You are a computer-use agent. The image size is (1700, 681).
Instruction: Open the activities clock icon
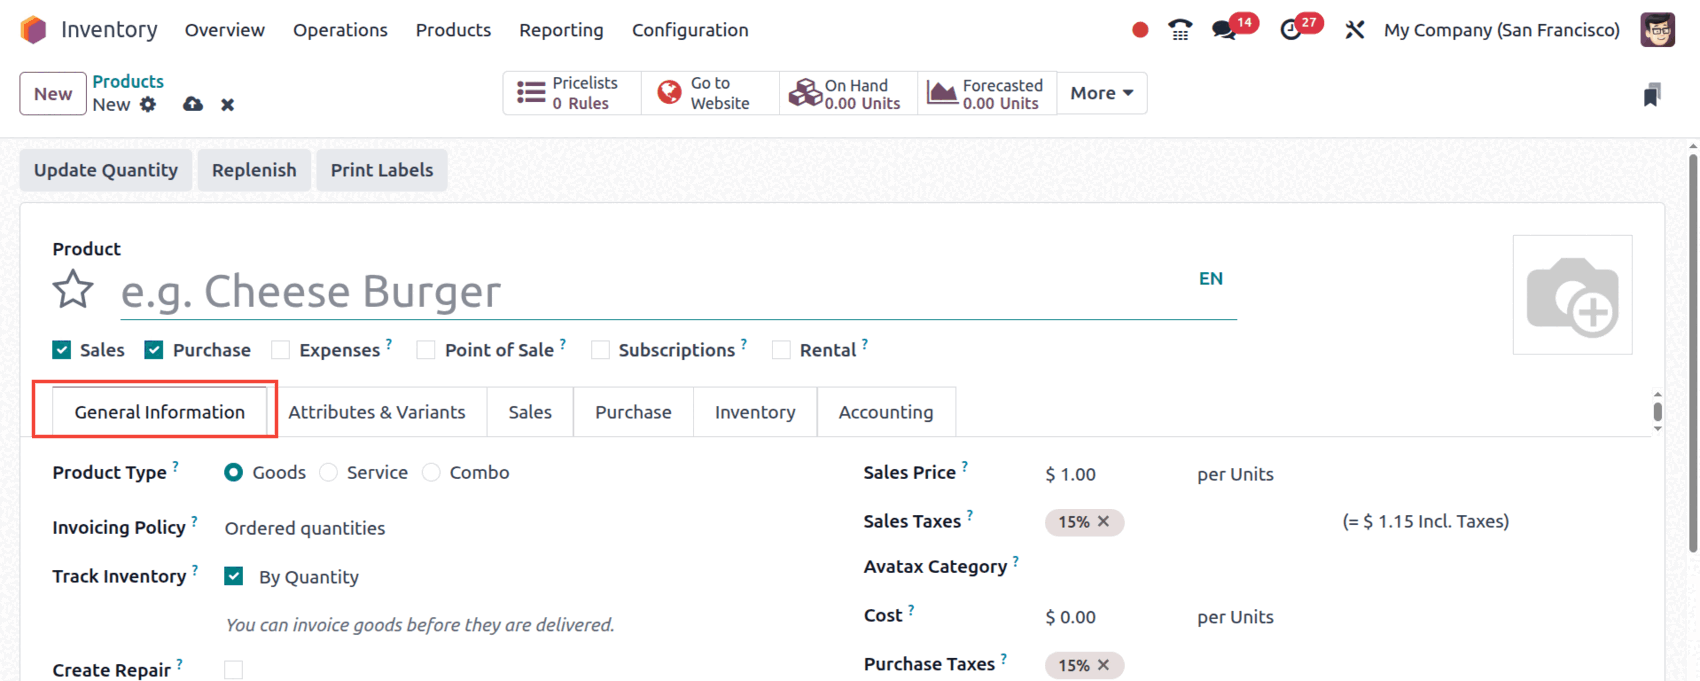click(x=1291, y=30)
